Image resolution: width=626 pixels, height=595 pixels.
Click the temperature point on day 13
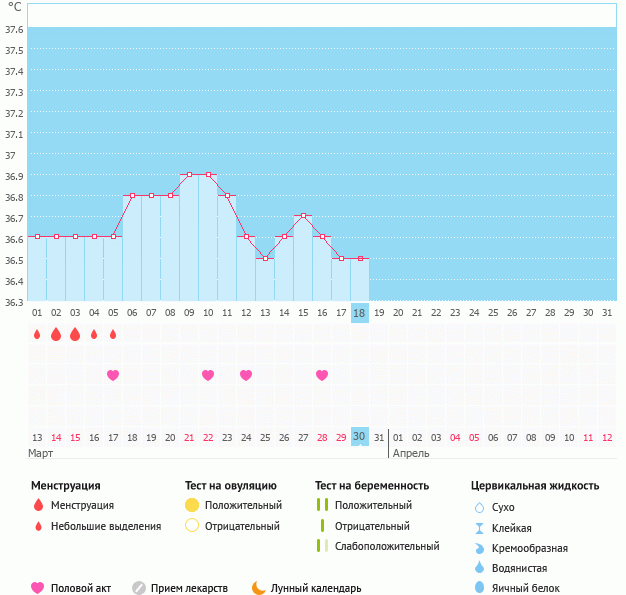coord(265,258)
